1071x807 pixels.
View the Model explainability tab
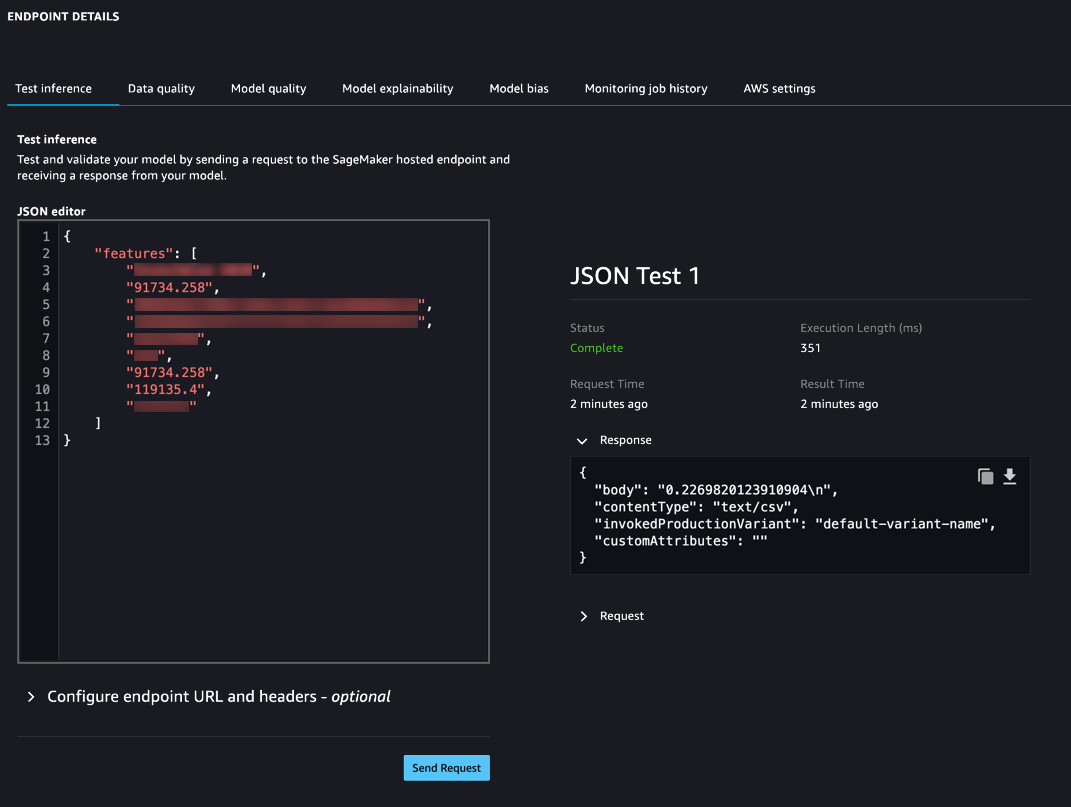tap(397, 88)
